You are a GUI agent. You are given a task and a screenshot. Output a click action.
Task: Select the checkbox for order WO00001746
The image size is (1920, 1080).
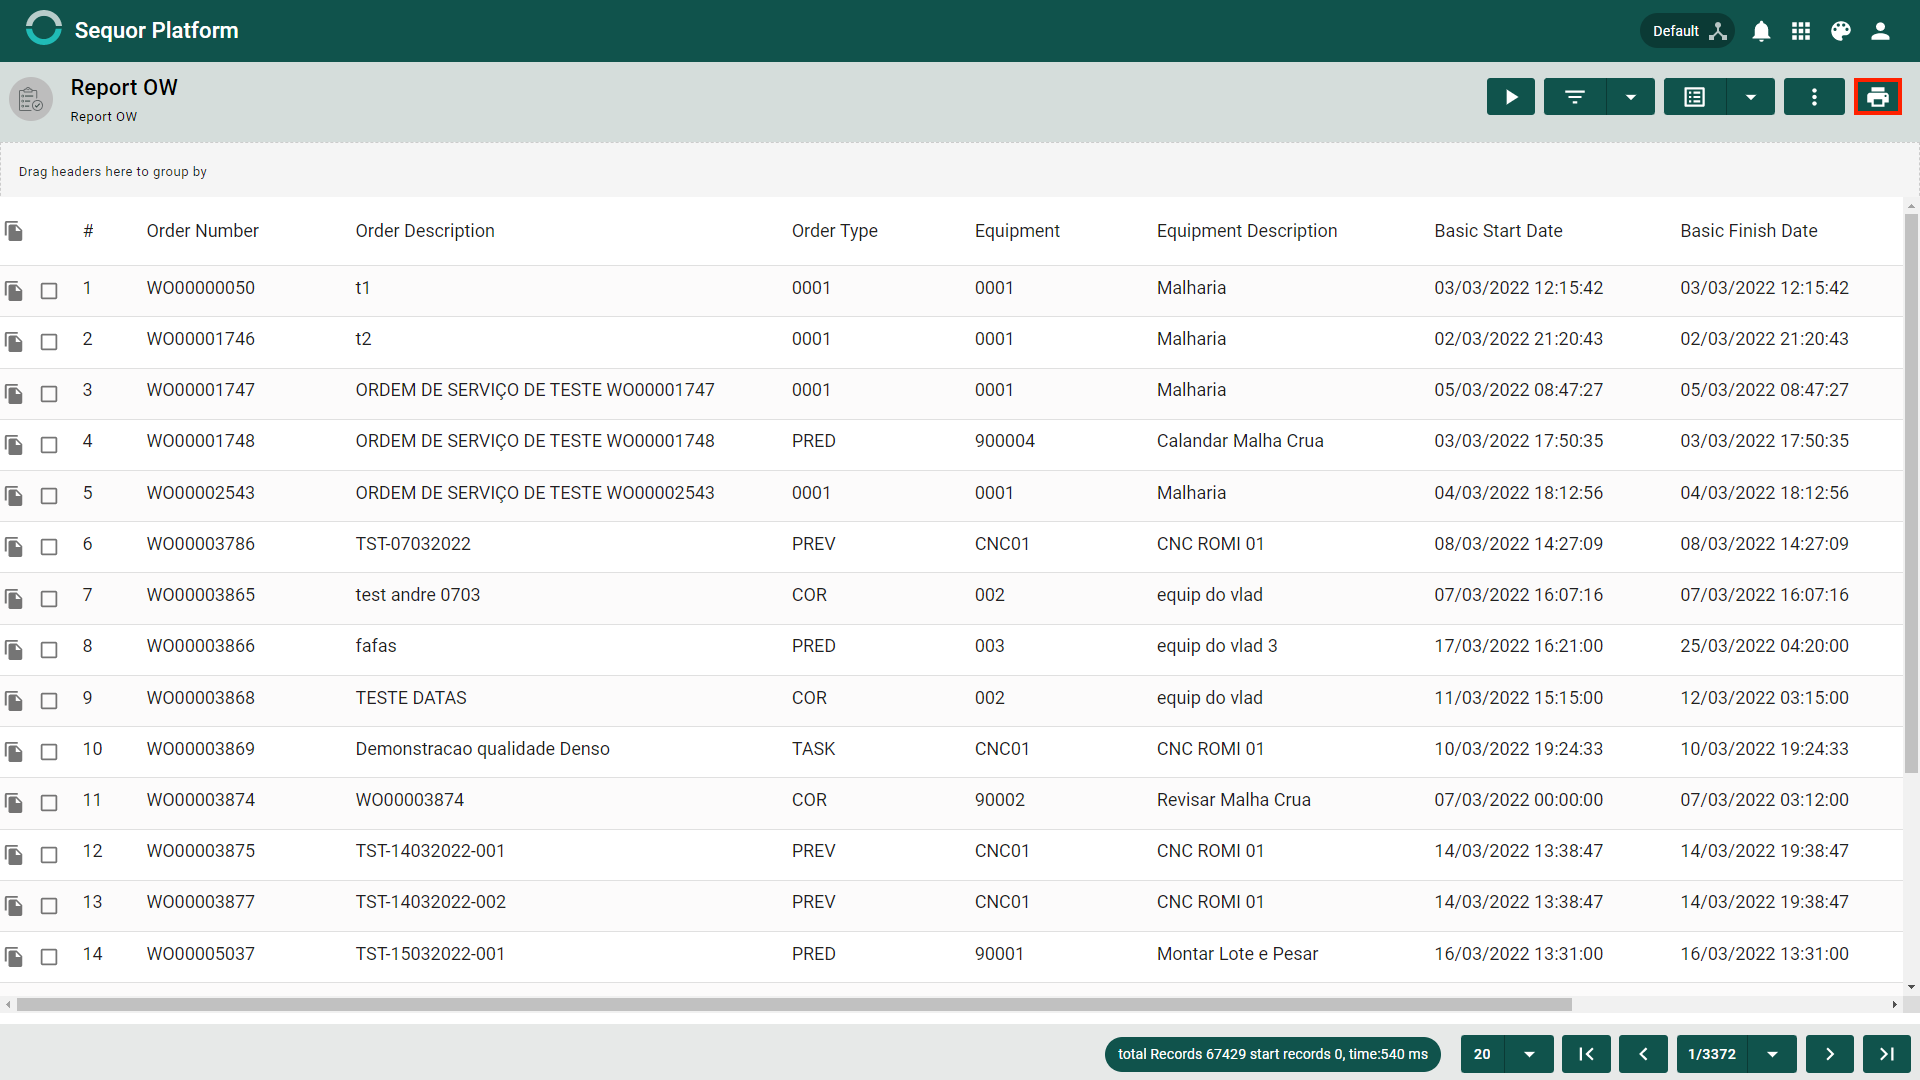pos(49,342)
